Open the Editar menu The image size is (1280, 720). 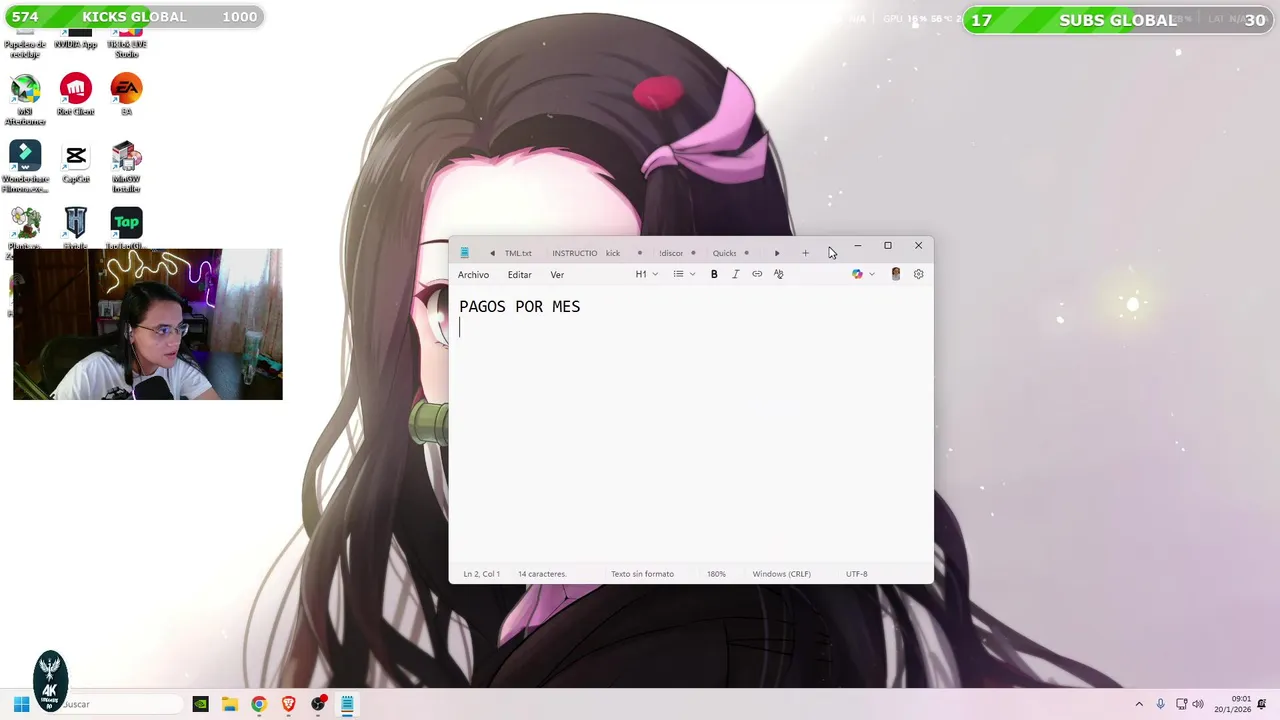[519, 275]
